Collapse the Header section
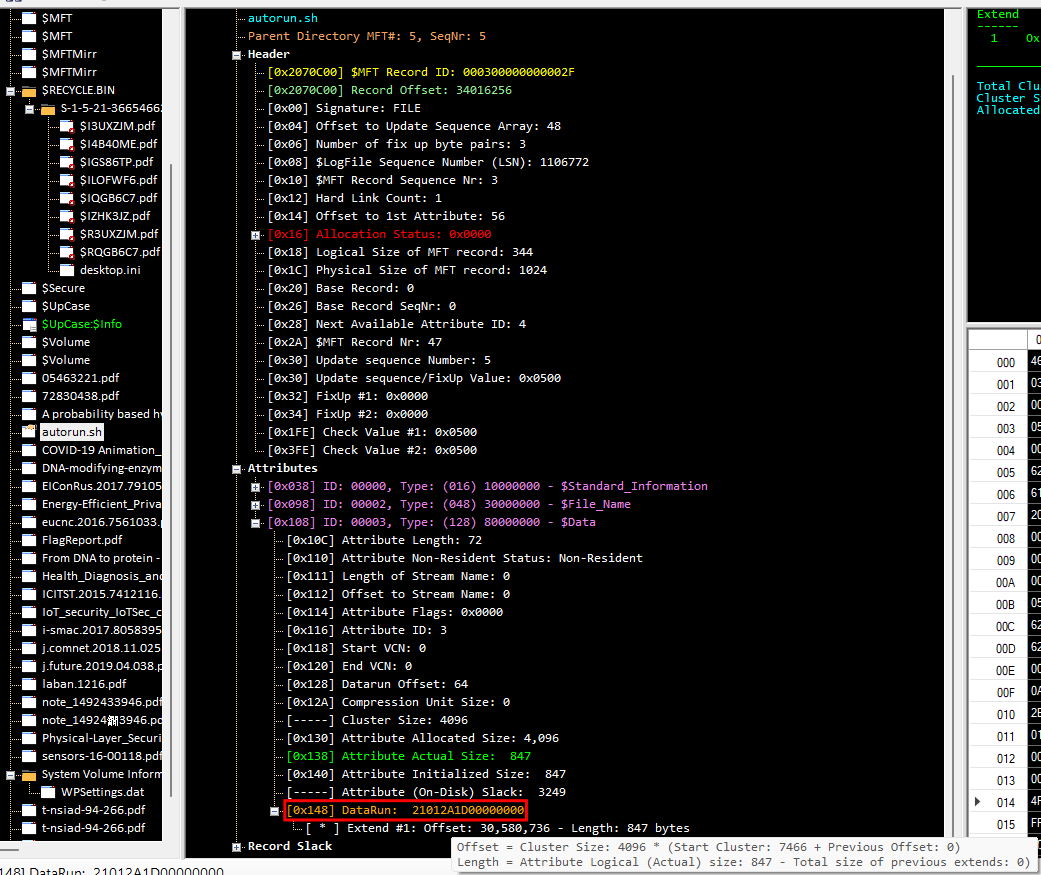The width and height of the screenshot is (1041, 875). 237,54
